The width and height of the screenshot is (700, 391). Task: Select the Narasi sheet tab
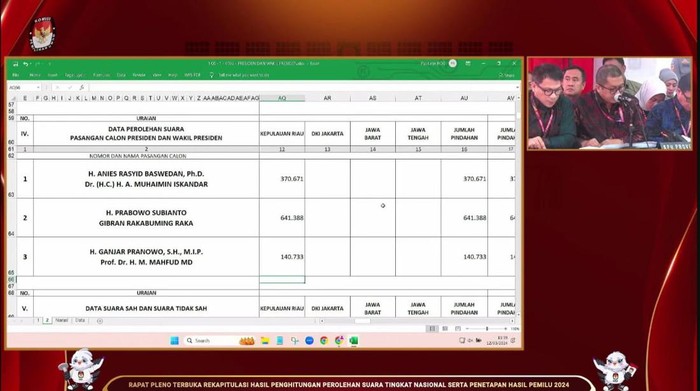(62, 320)
